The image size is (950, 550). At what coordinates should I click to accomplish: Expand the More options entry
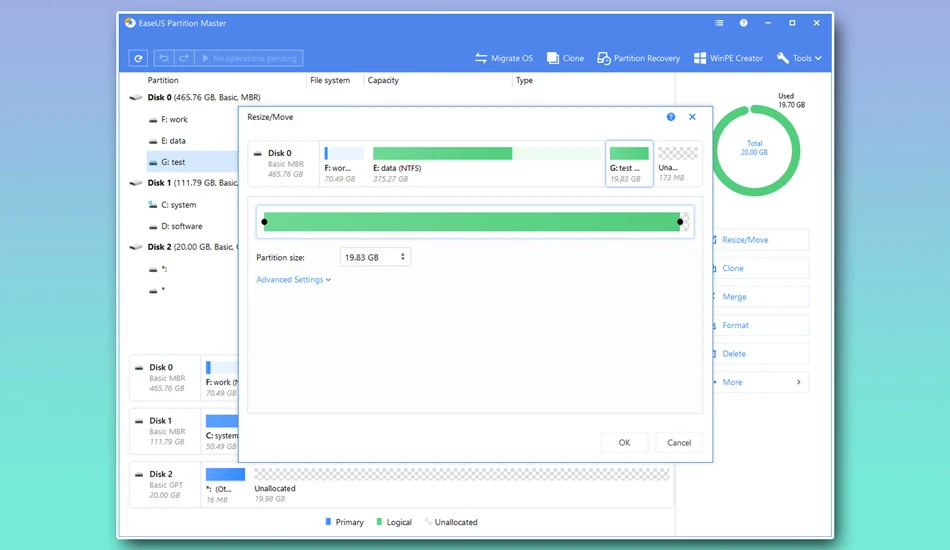[x=760, y=382]
